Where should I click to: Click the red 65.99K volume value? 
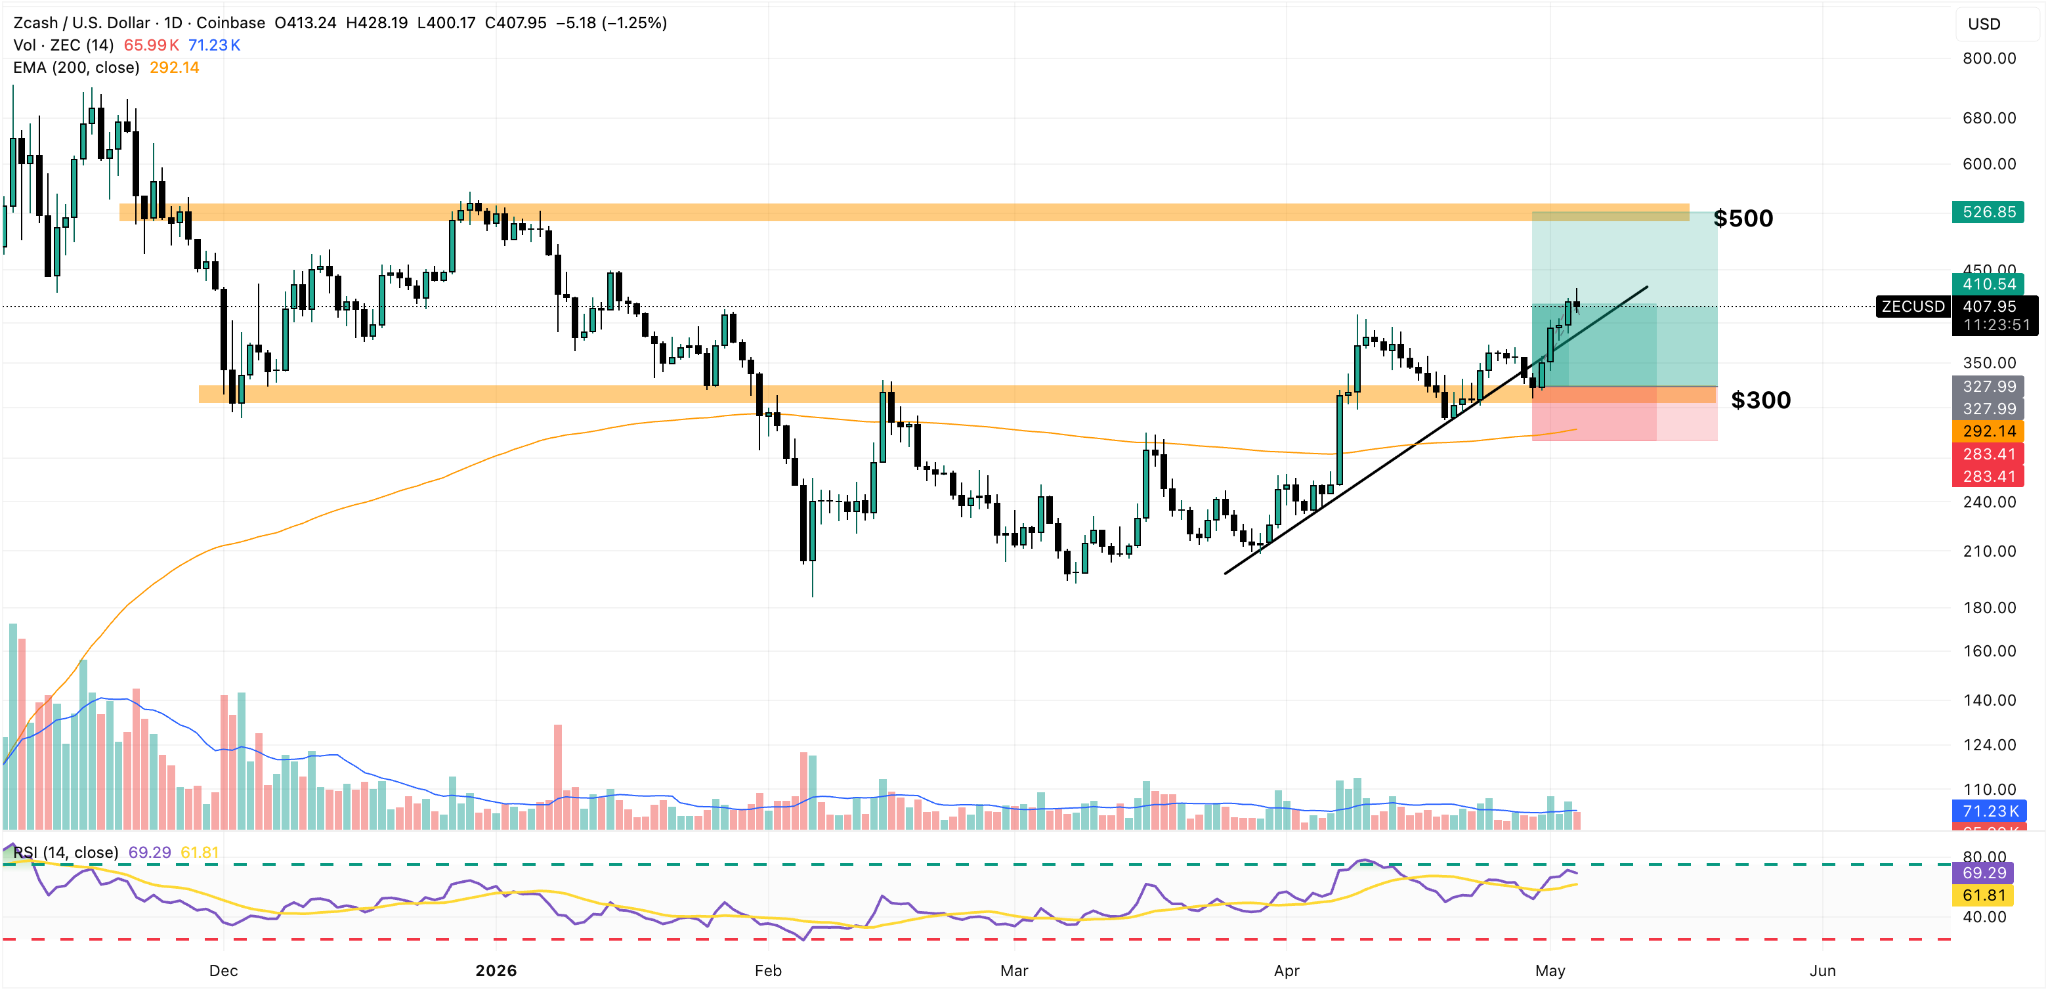coord(151,45)
